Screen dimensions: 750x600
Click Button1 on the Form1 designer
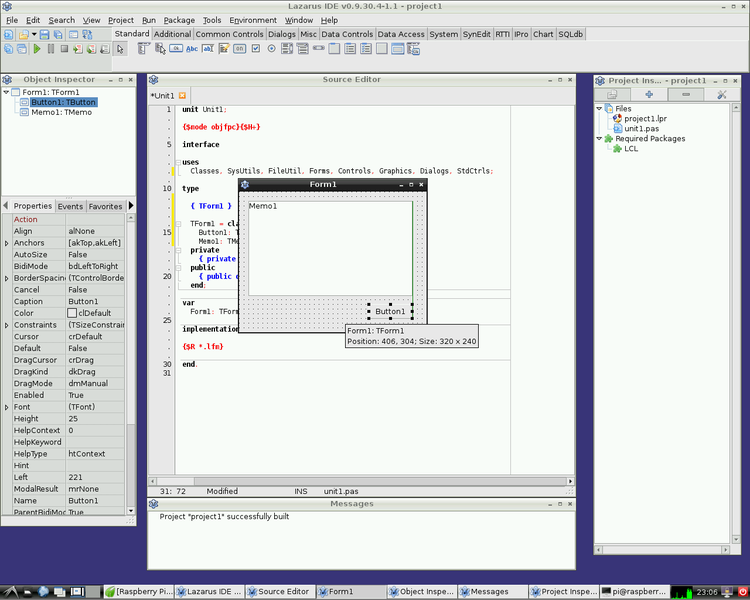pyautogui.click(x=390, y=311)
